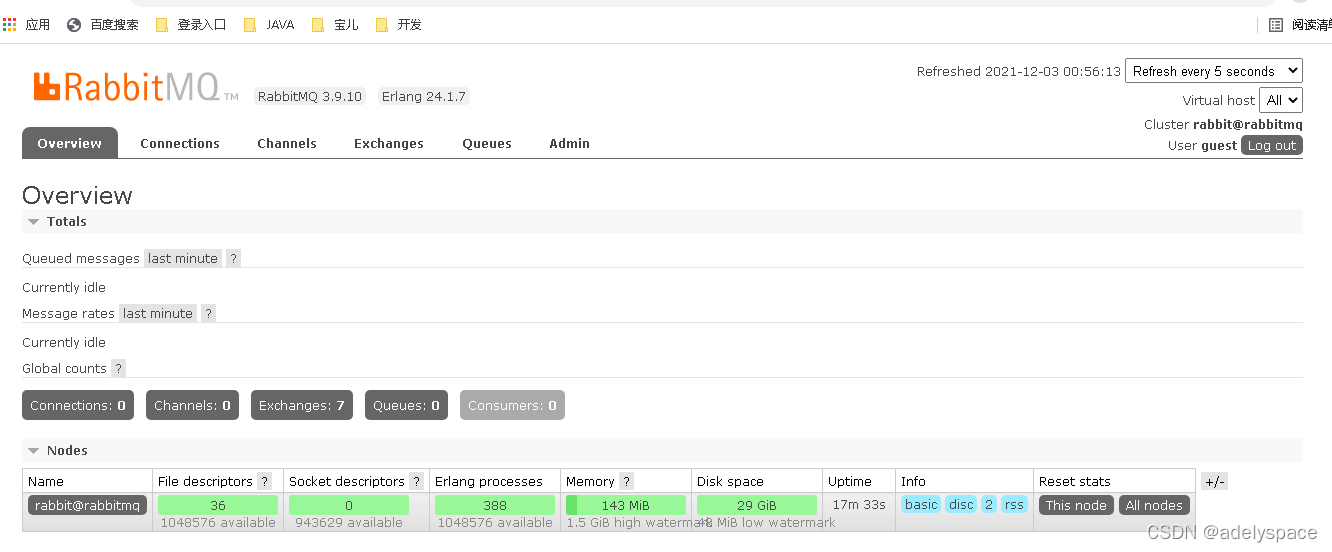Click the Erlang processes 388 bar
Image resolution: width=1332 pixels, height=552 pixels.
point(495,505)
